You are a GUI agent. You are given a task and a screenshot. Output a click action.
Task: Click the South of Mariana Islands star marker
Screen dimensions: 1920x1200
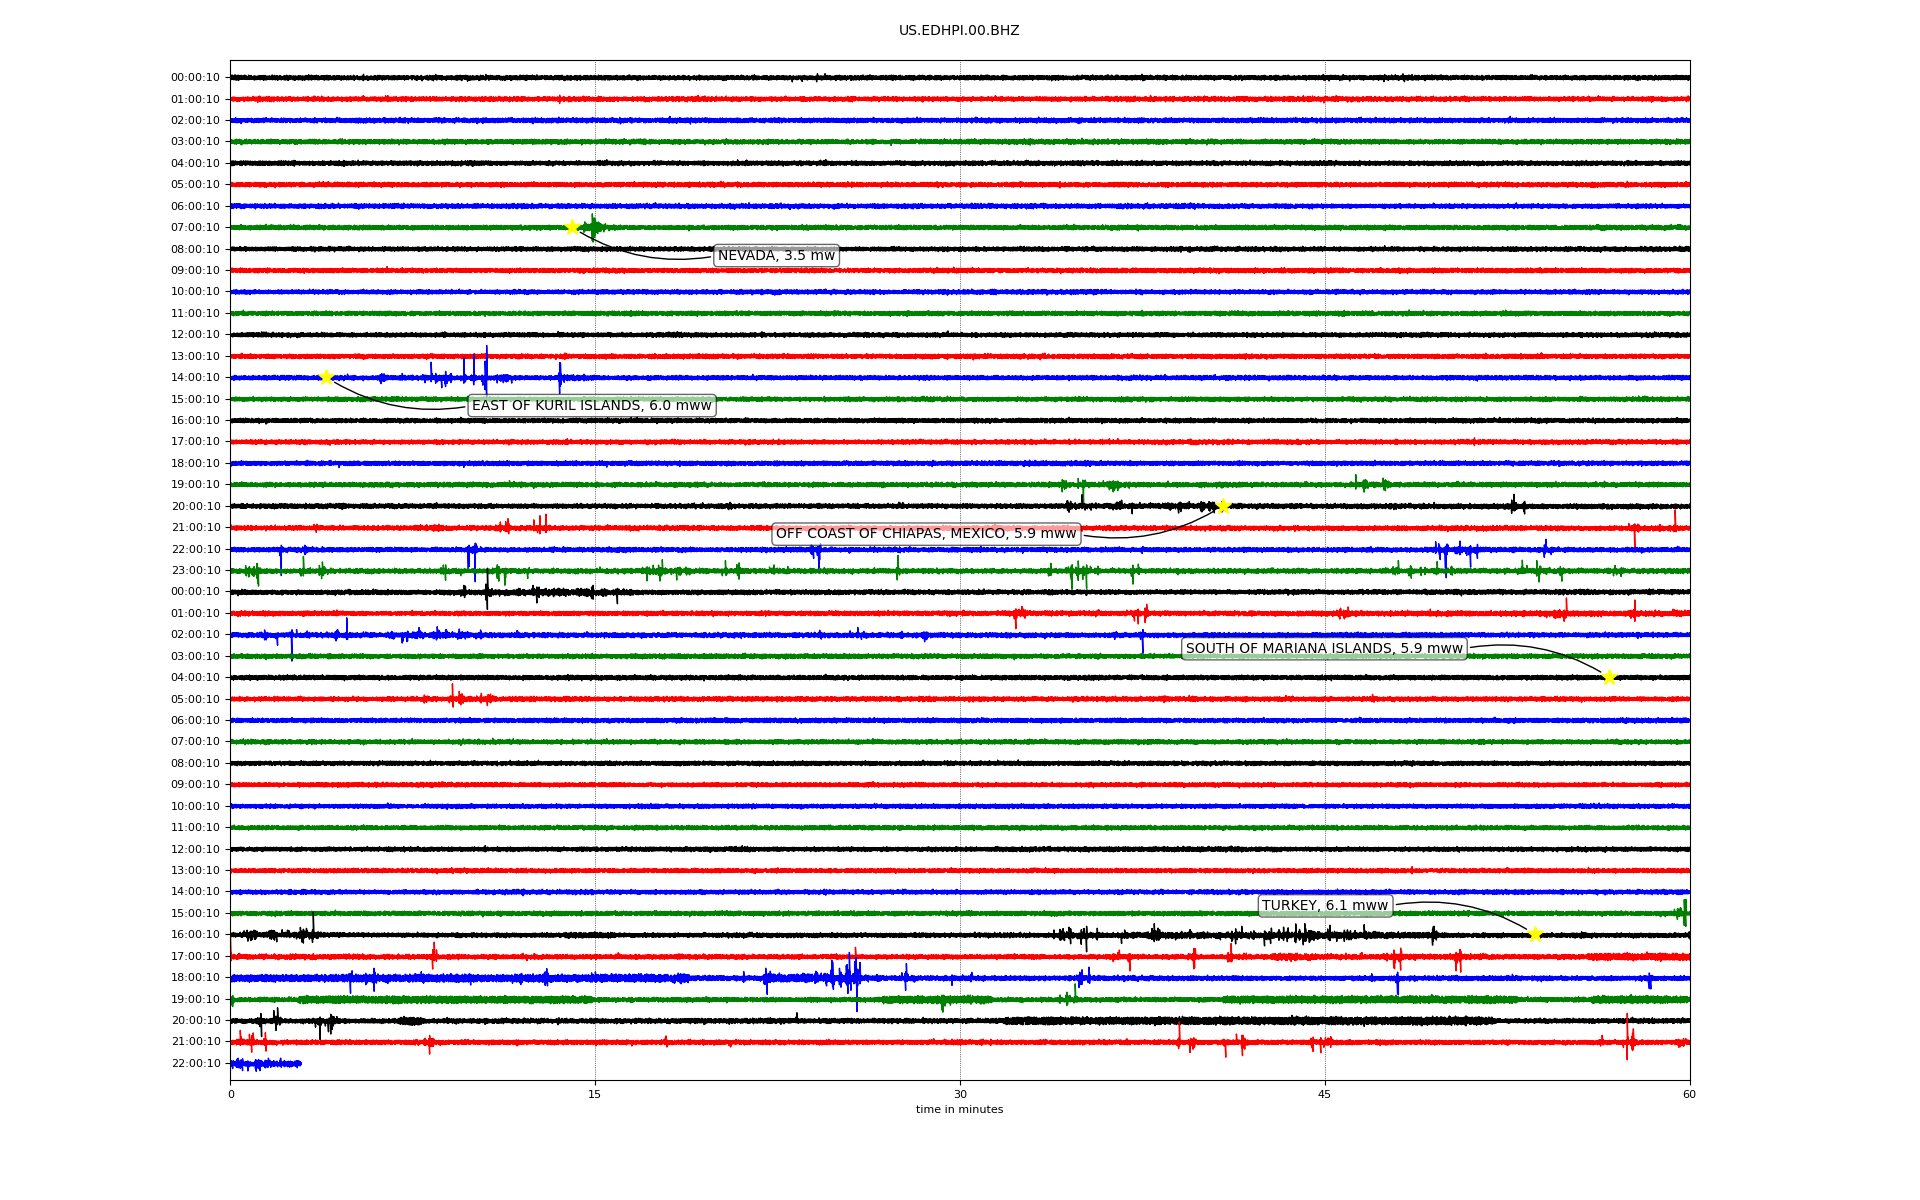(1609, 677)
